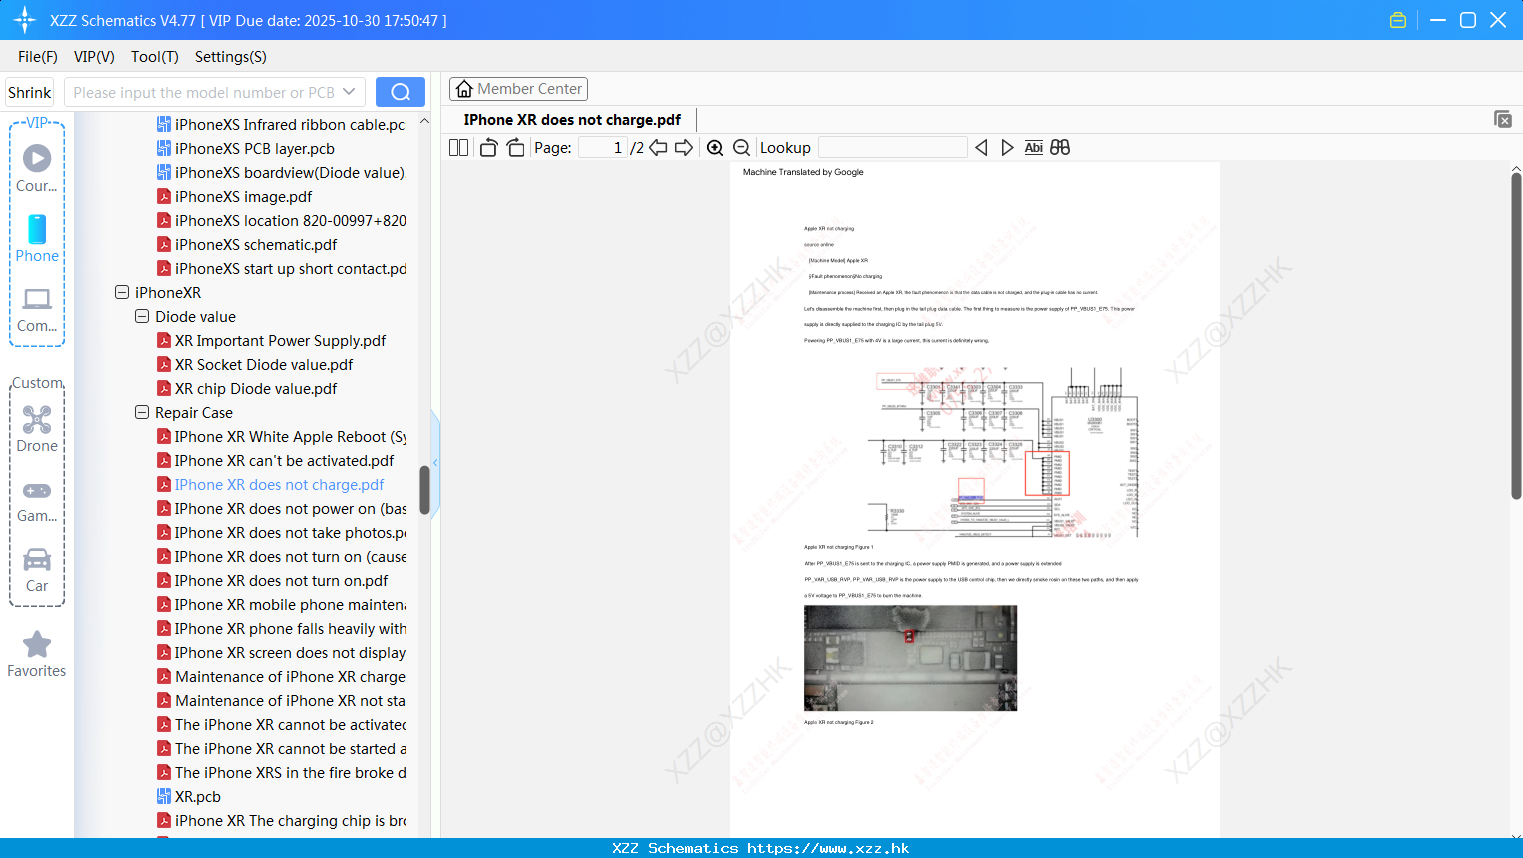Open the File(F) menu
Screen dimensions: 1523x858
pyautogui.click(x=38, y=57)
